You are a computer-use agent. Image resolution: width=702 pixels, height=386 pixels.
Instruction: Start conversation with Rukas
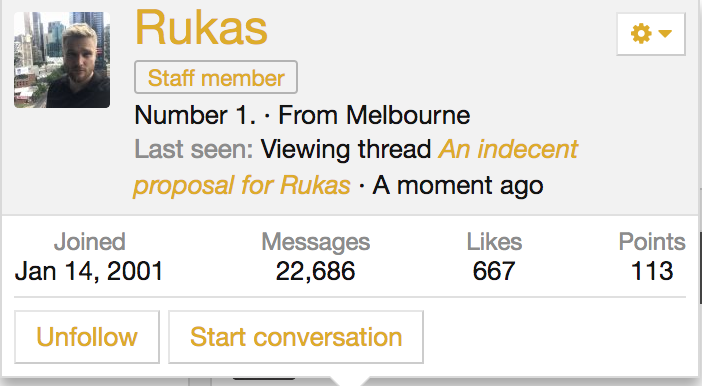(x=296, y=337)
